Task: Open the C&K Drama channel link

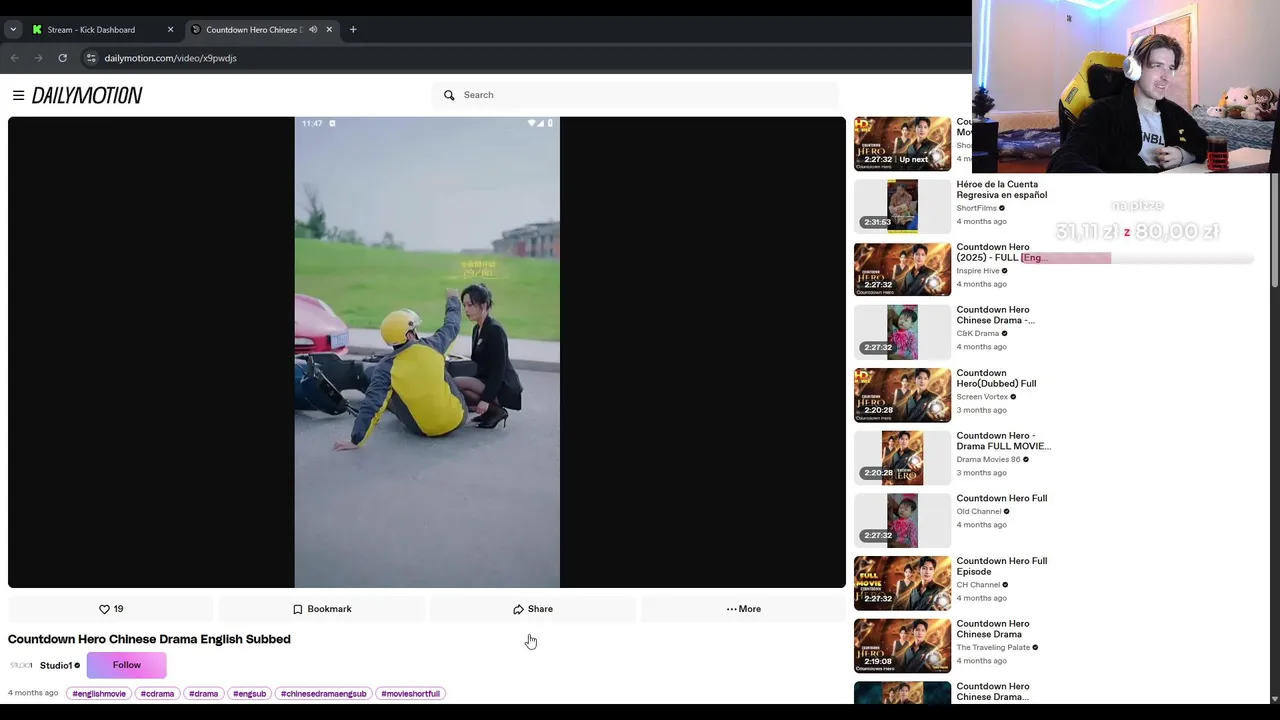Action: tap(977, 334)
